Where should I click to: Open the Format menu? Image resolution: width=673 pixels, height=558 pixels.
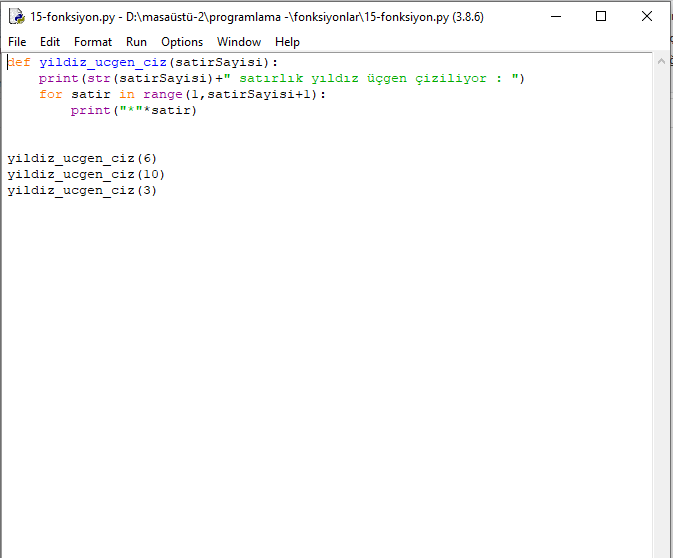tap(93, 42)
